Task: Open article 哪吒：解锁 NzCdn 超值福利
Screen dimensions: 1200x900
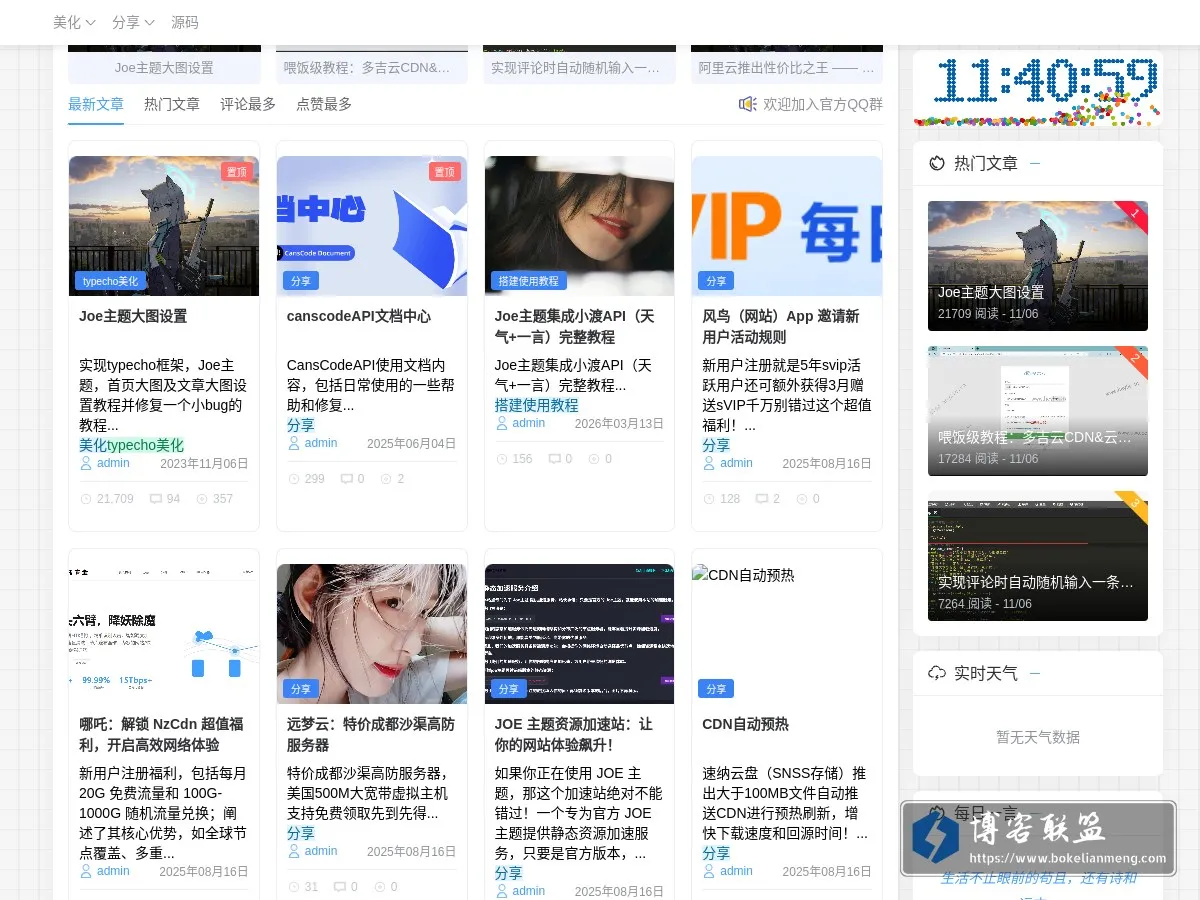Action: tap(163, 734)
